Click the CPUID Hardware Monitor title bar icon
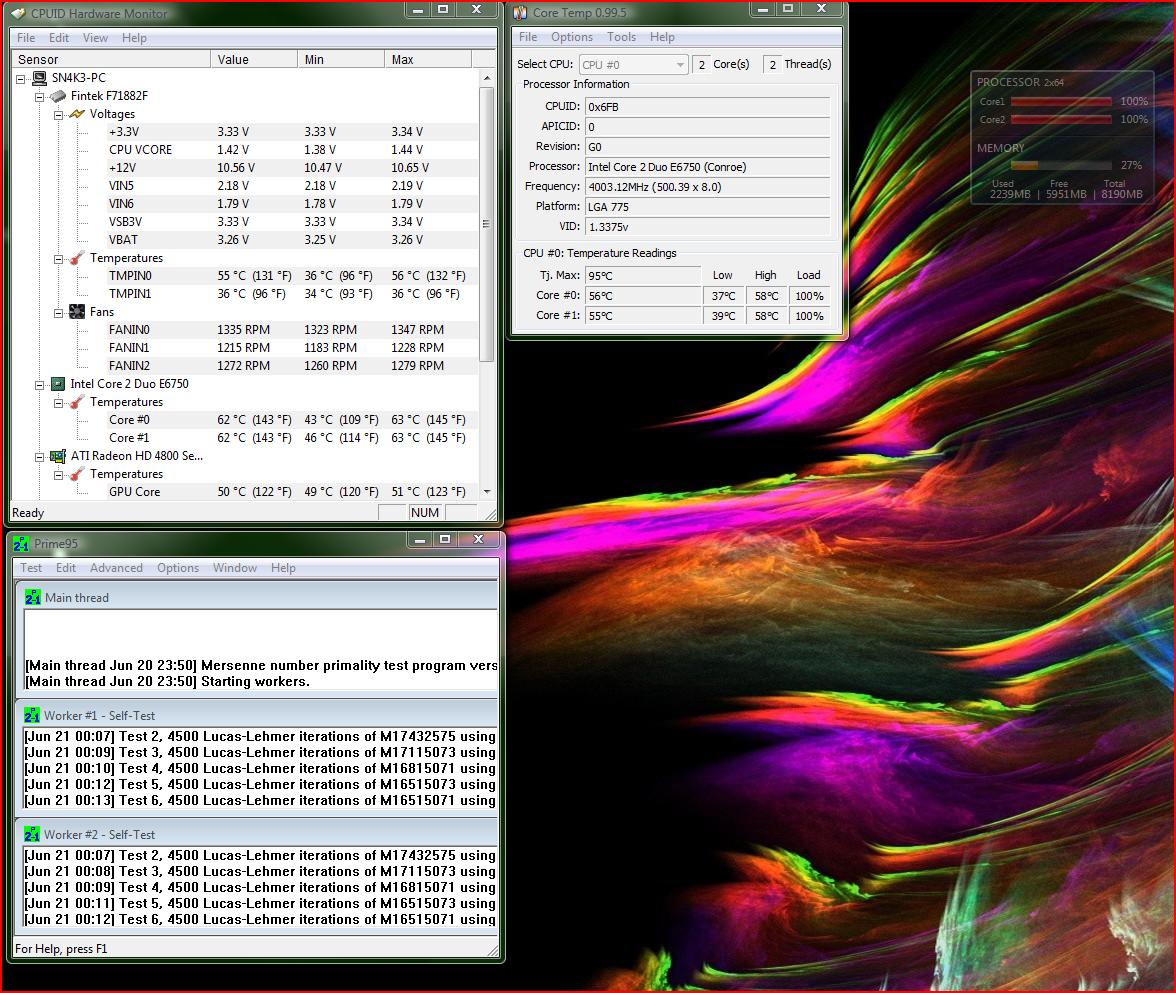Image resolution: width=1176 pixels, height=993 pixels. (x=18, y=14)
